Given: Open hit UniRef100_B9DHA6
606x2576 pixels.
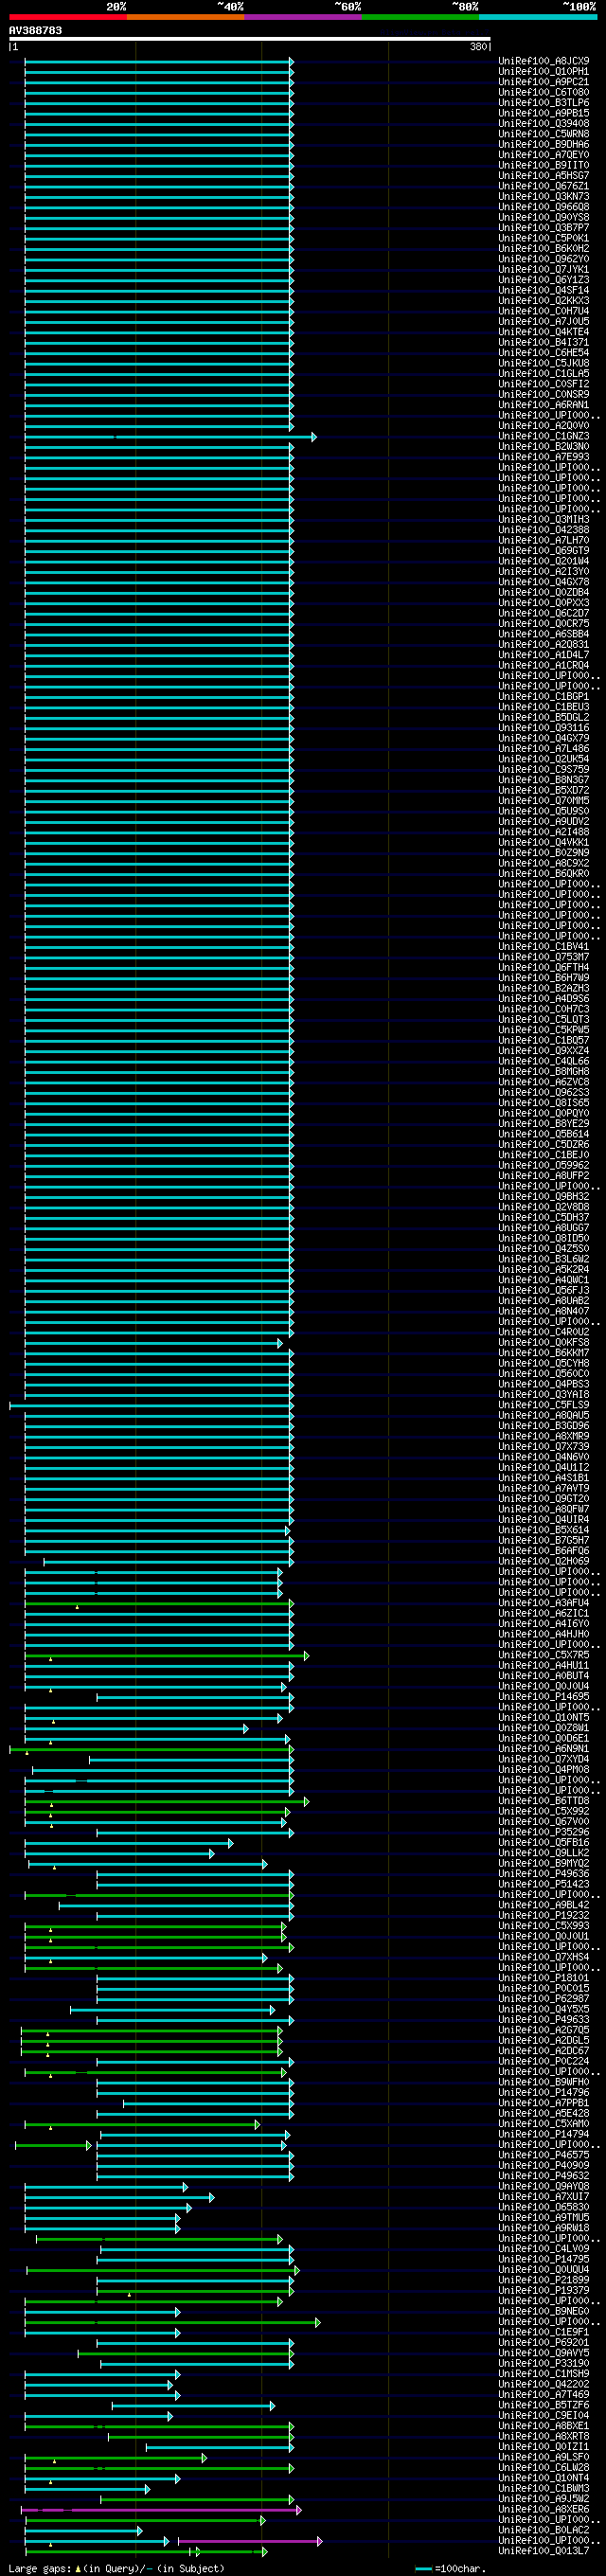Looking at the screenshot, I should (544, 145).
